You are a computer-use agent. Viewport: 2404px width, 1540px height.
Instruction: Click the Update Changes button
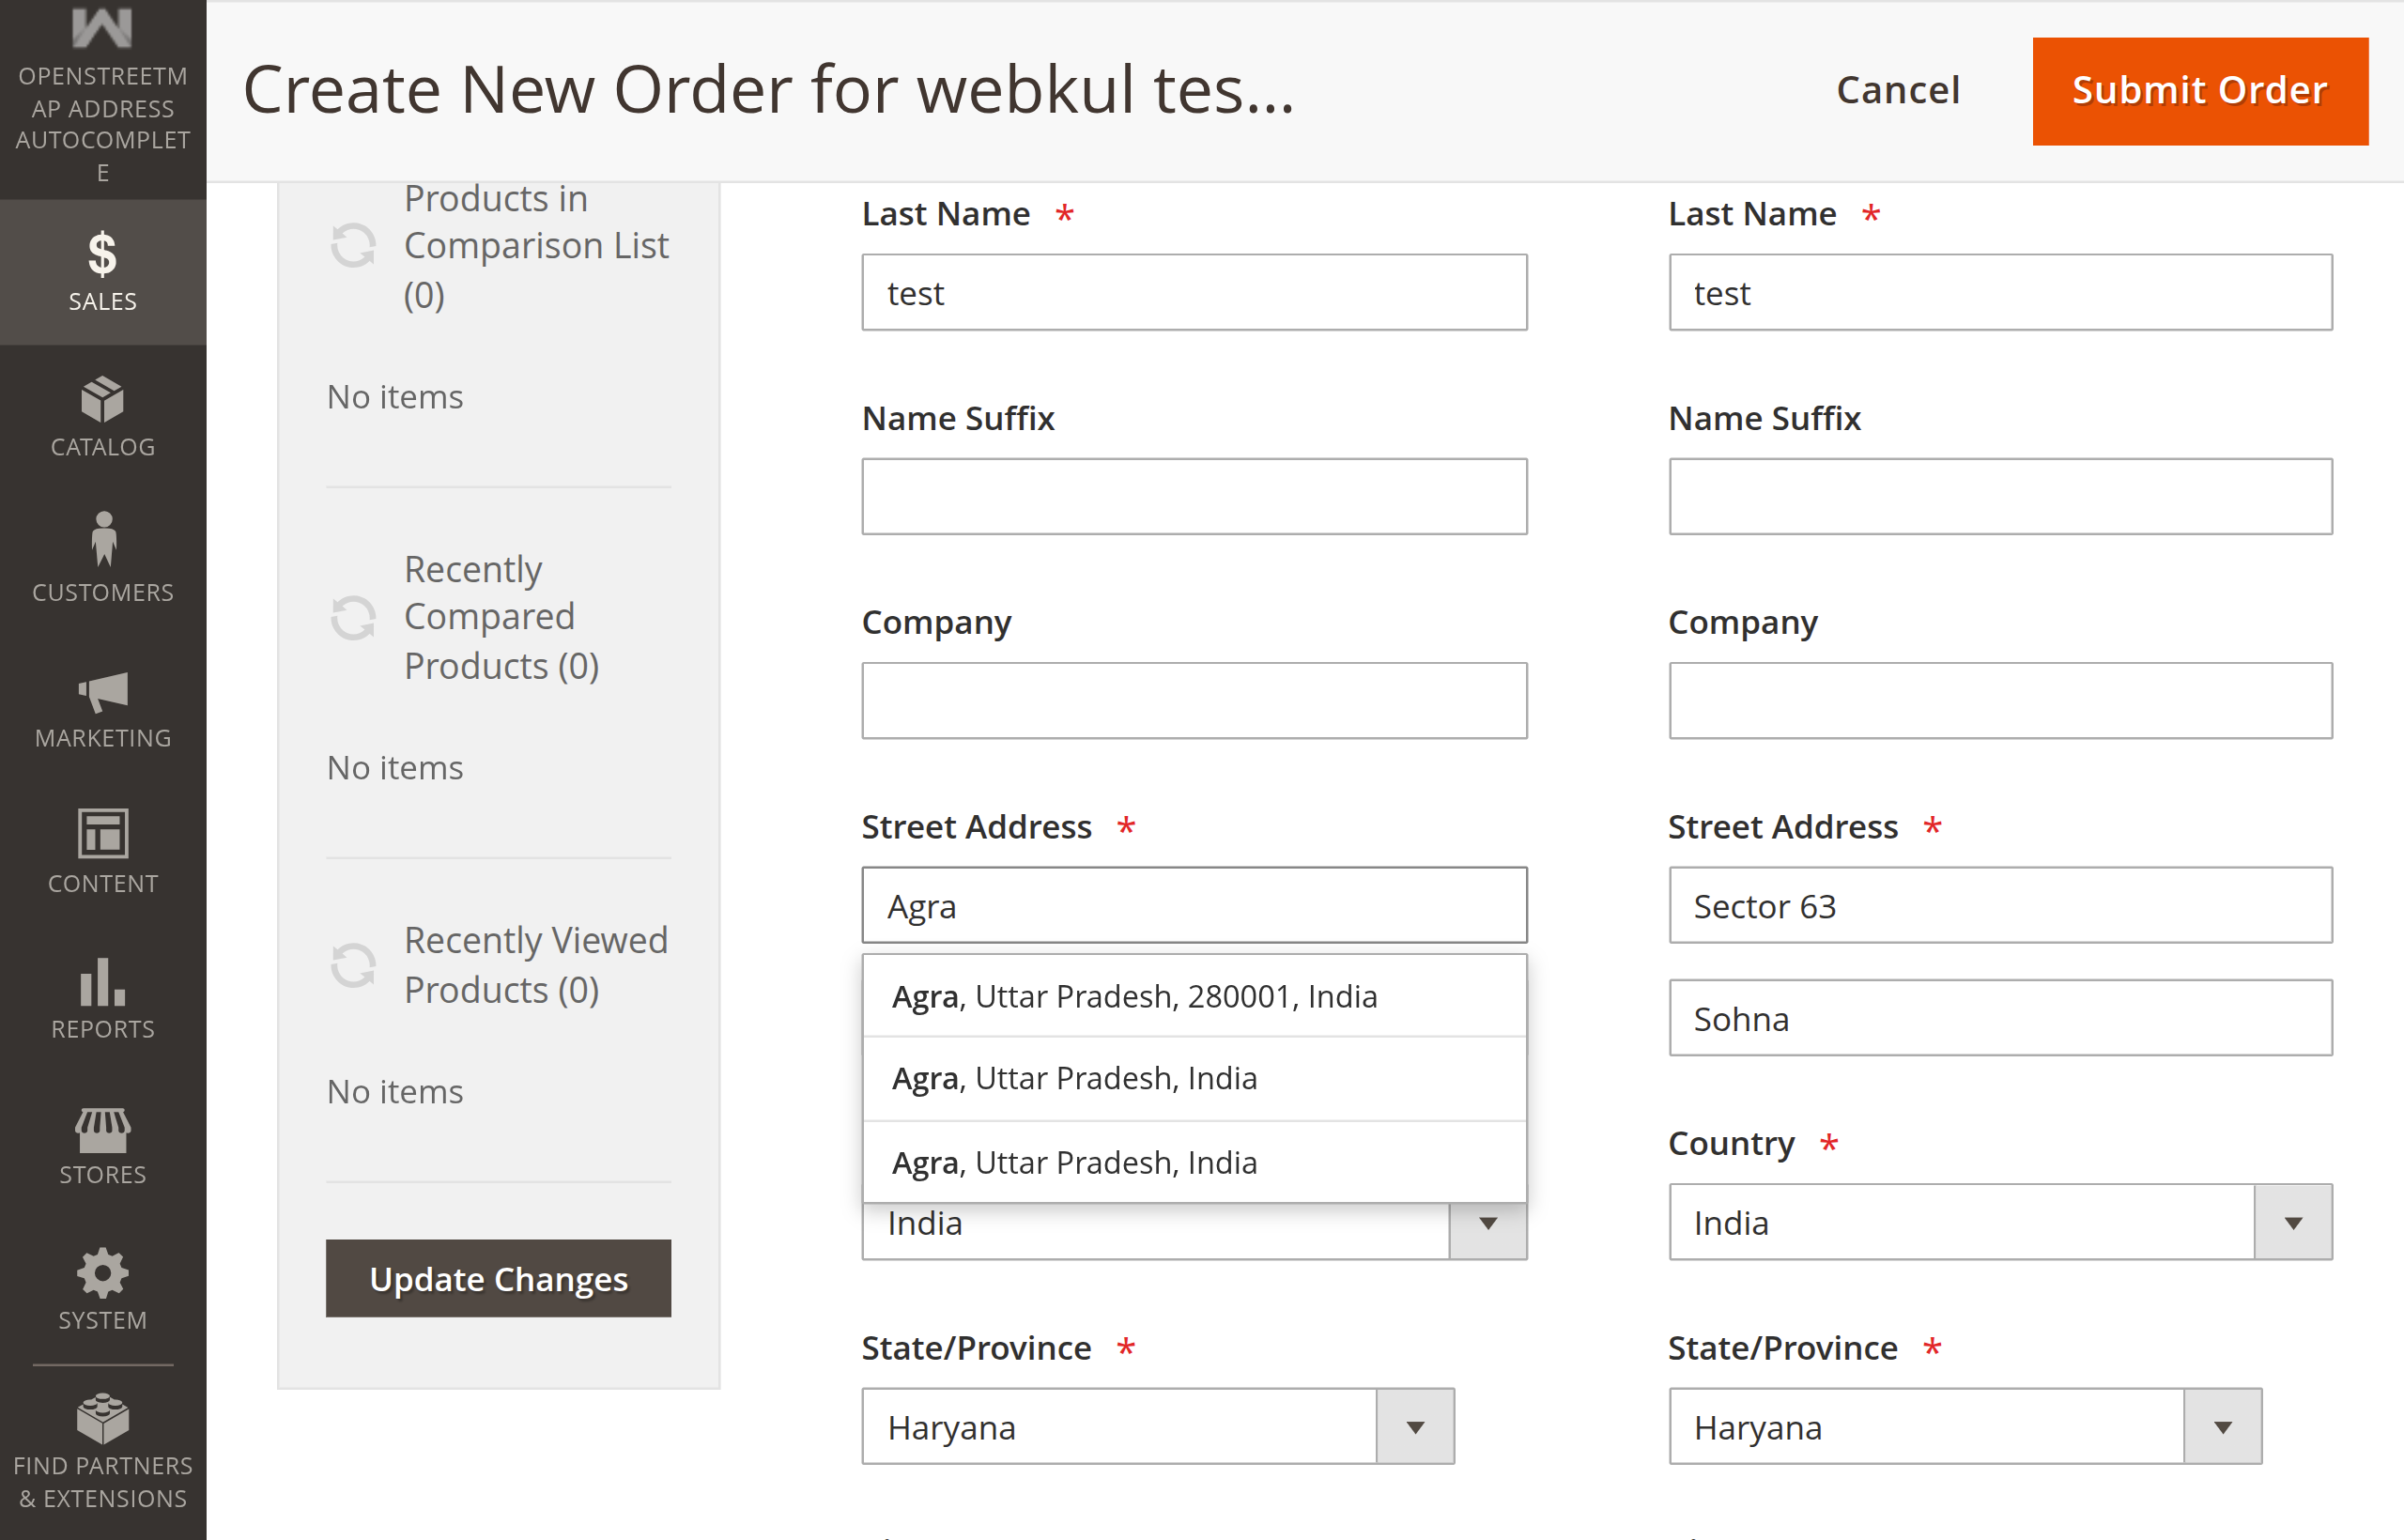pos(498,1278)
